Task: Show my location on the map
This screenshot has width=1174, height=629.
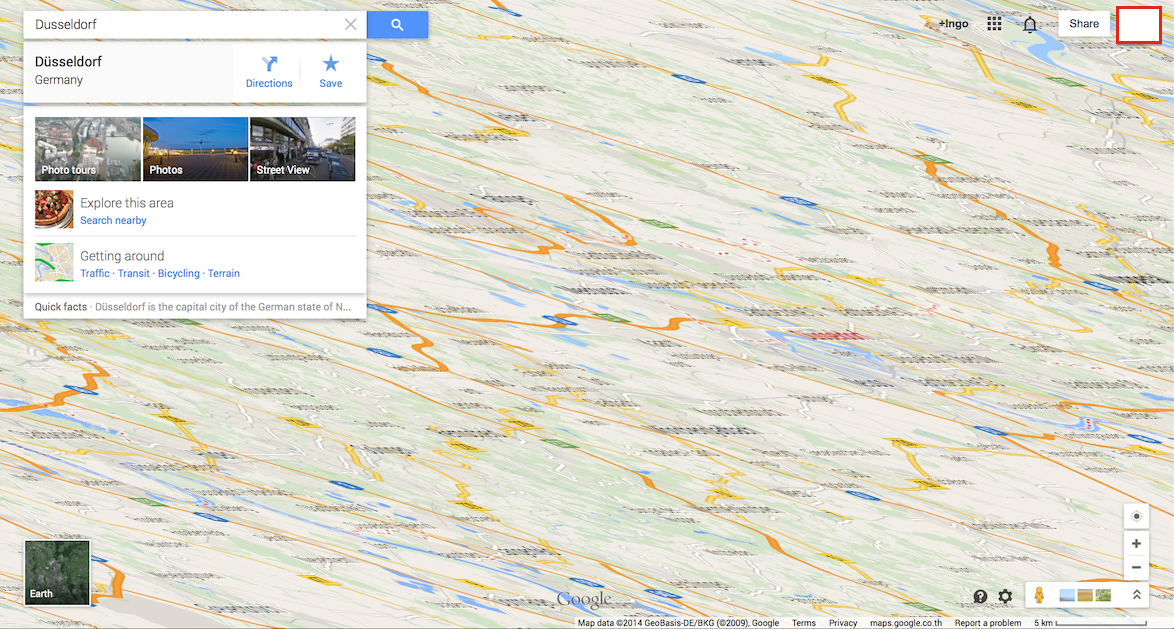Action: [1136, 517]
